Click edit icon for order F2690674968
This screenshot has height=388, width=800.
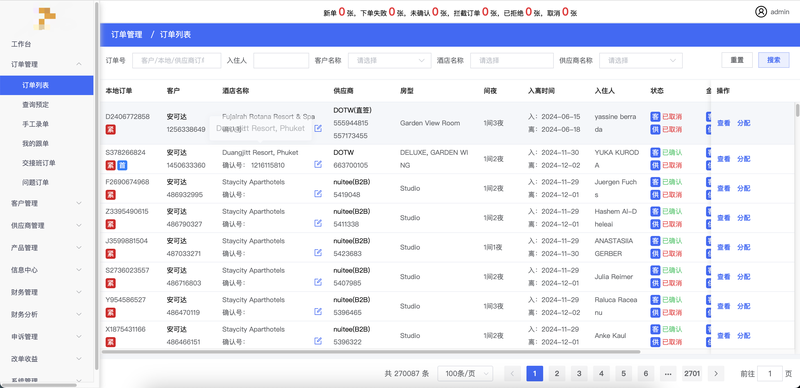point(318,193)
